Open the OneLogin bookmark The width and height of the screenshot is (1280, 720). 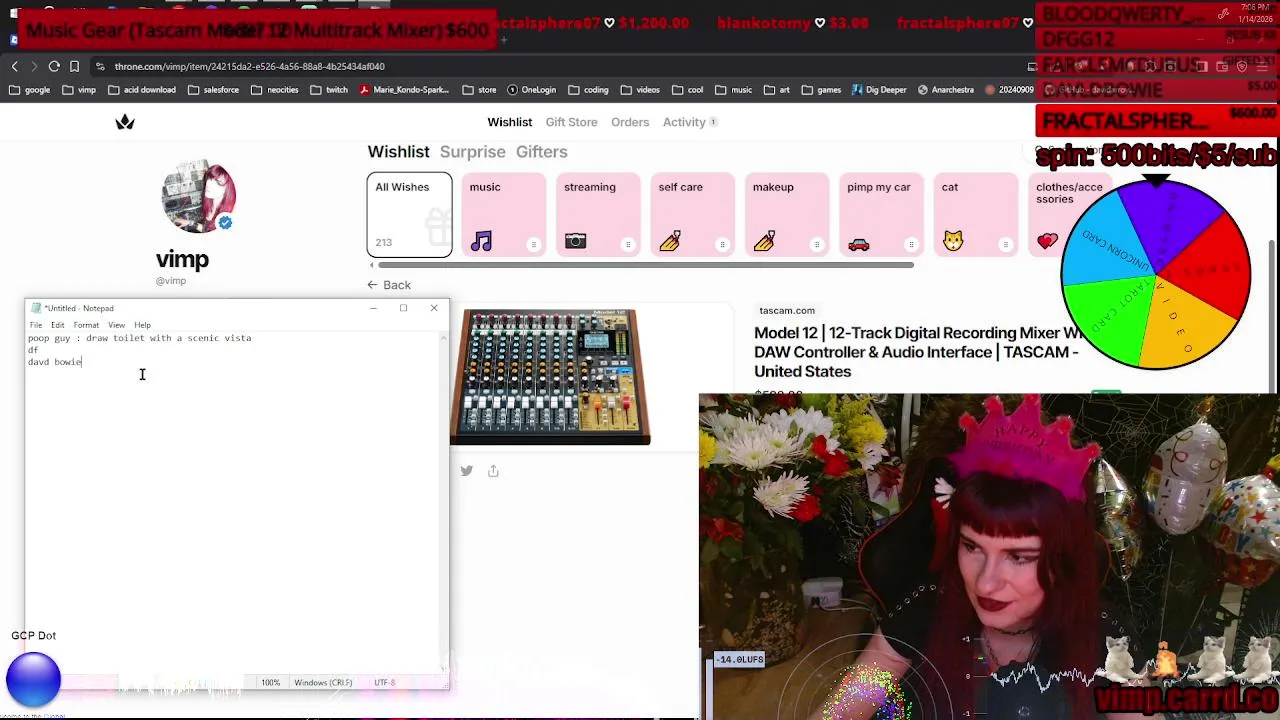(531, 90)
